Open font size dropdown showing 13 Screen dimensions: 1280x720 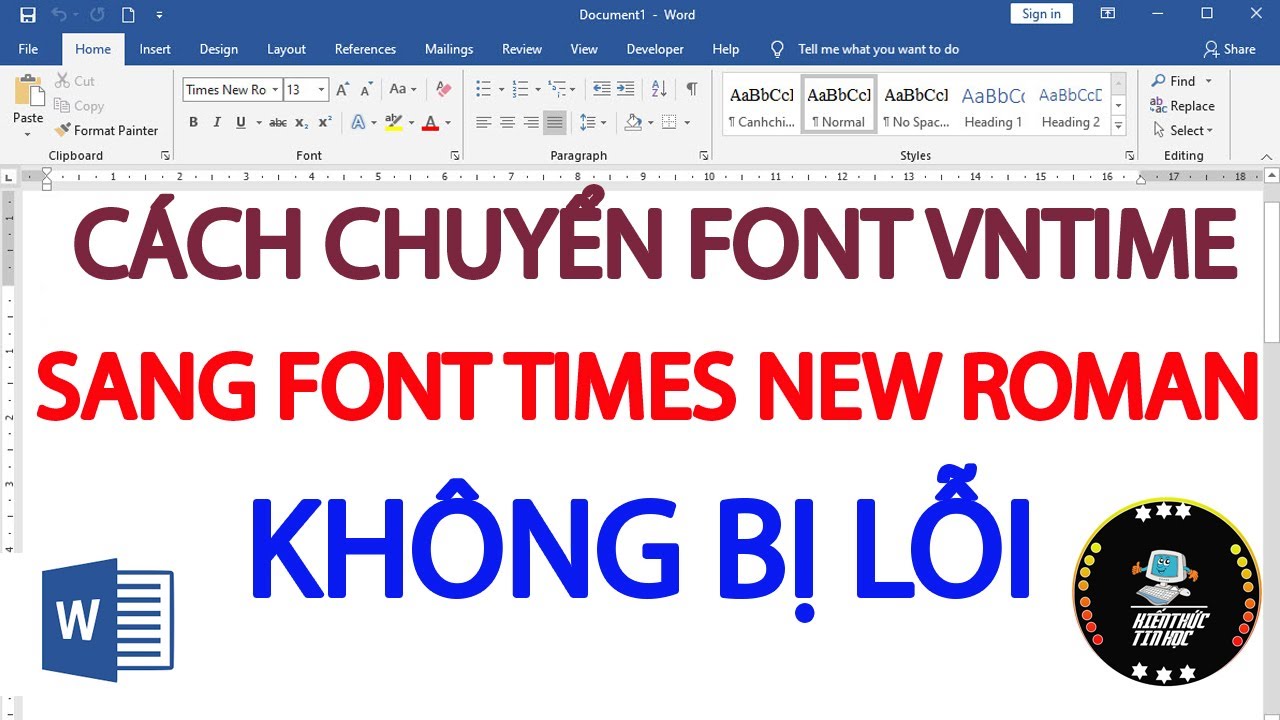tap(321, 90)
